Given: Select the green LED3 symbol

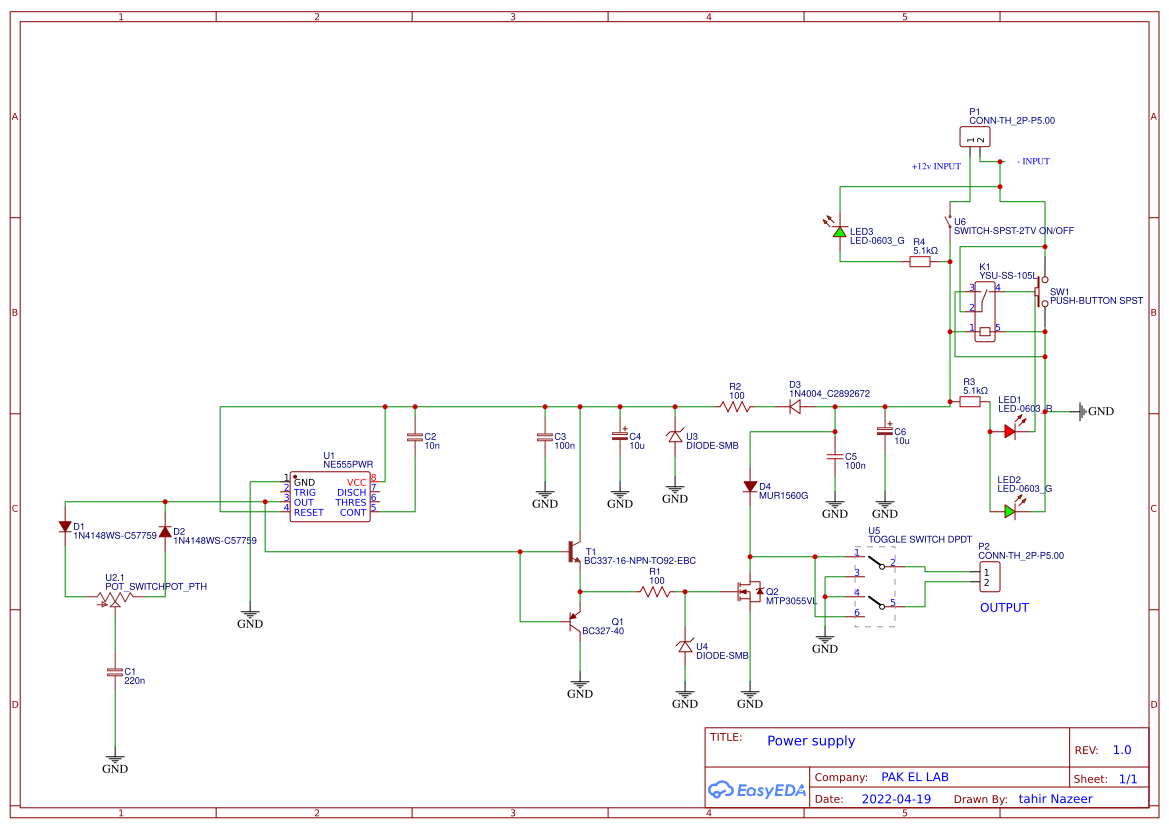Looking at the screenshot, I should coord(840,232).
